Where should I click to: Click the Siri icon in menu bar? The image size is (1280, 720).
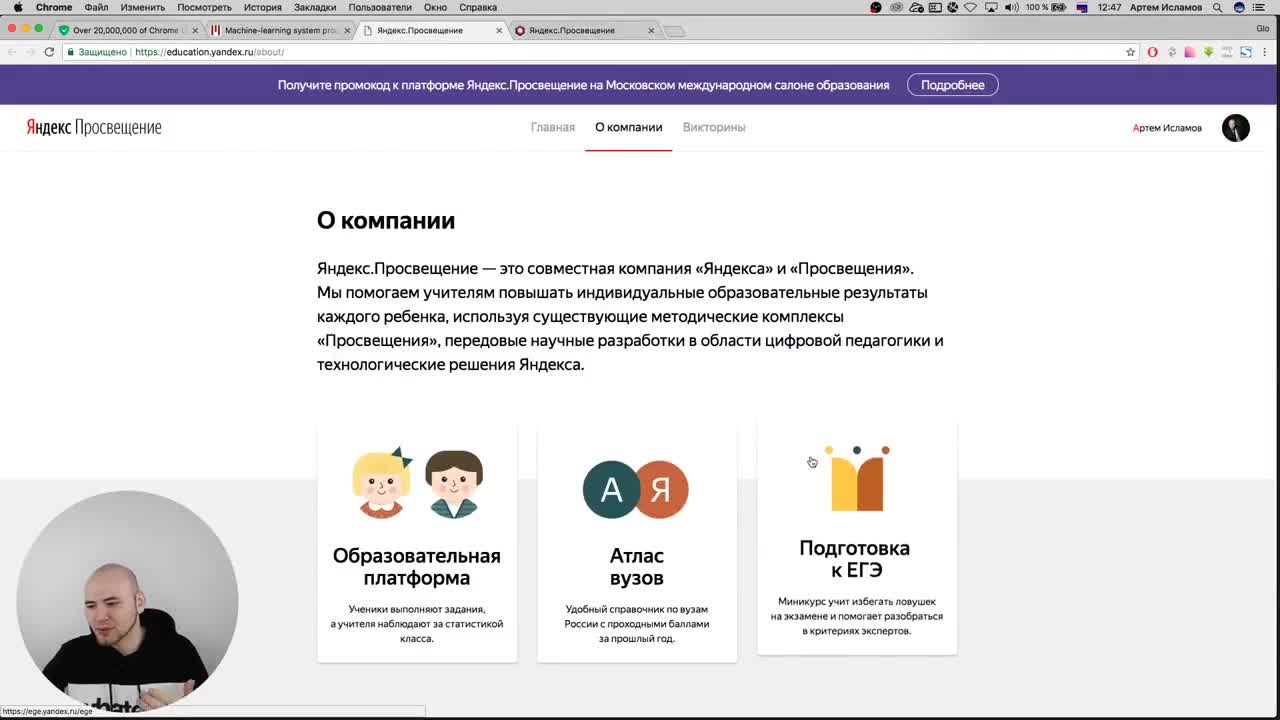pos(1239,7)
